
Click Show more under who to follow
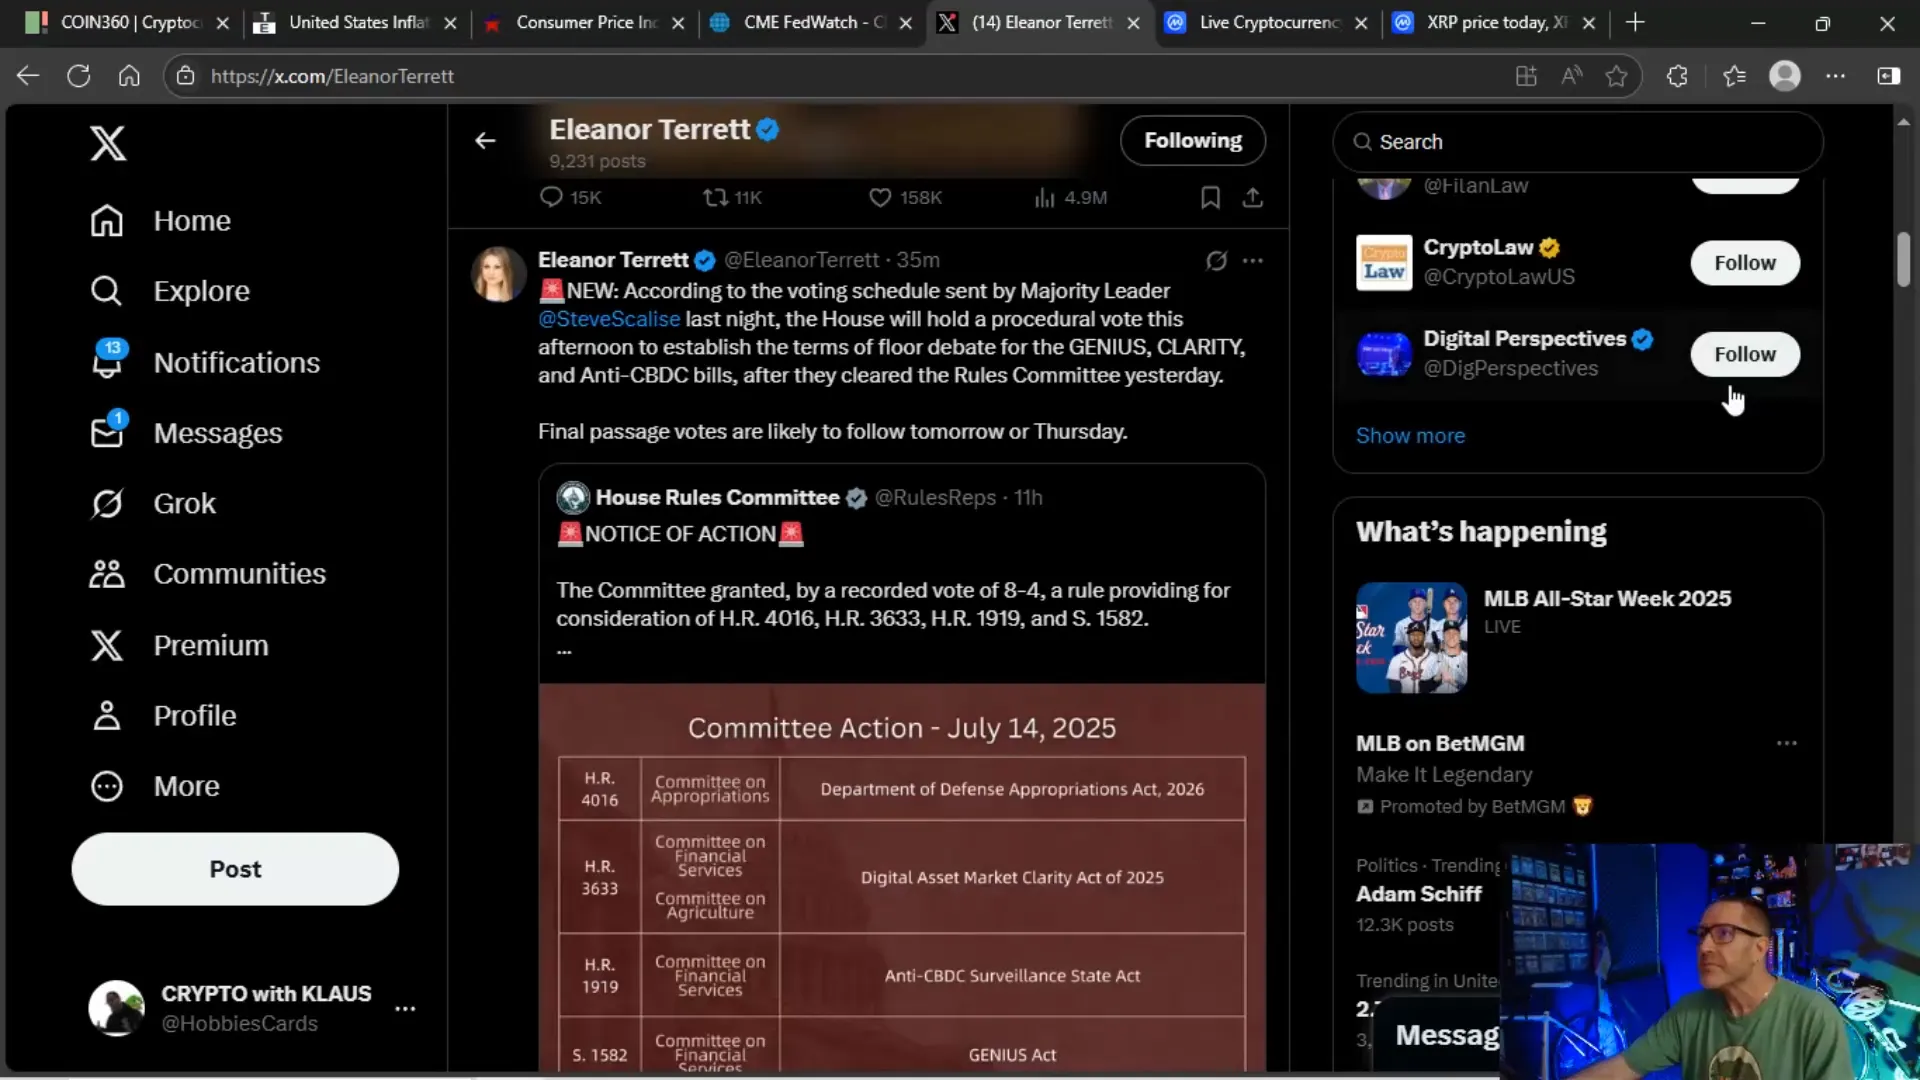1410,436
